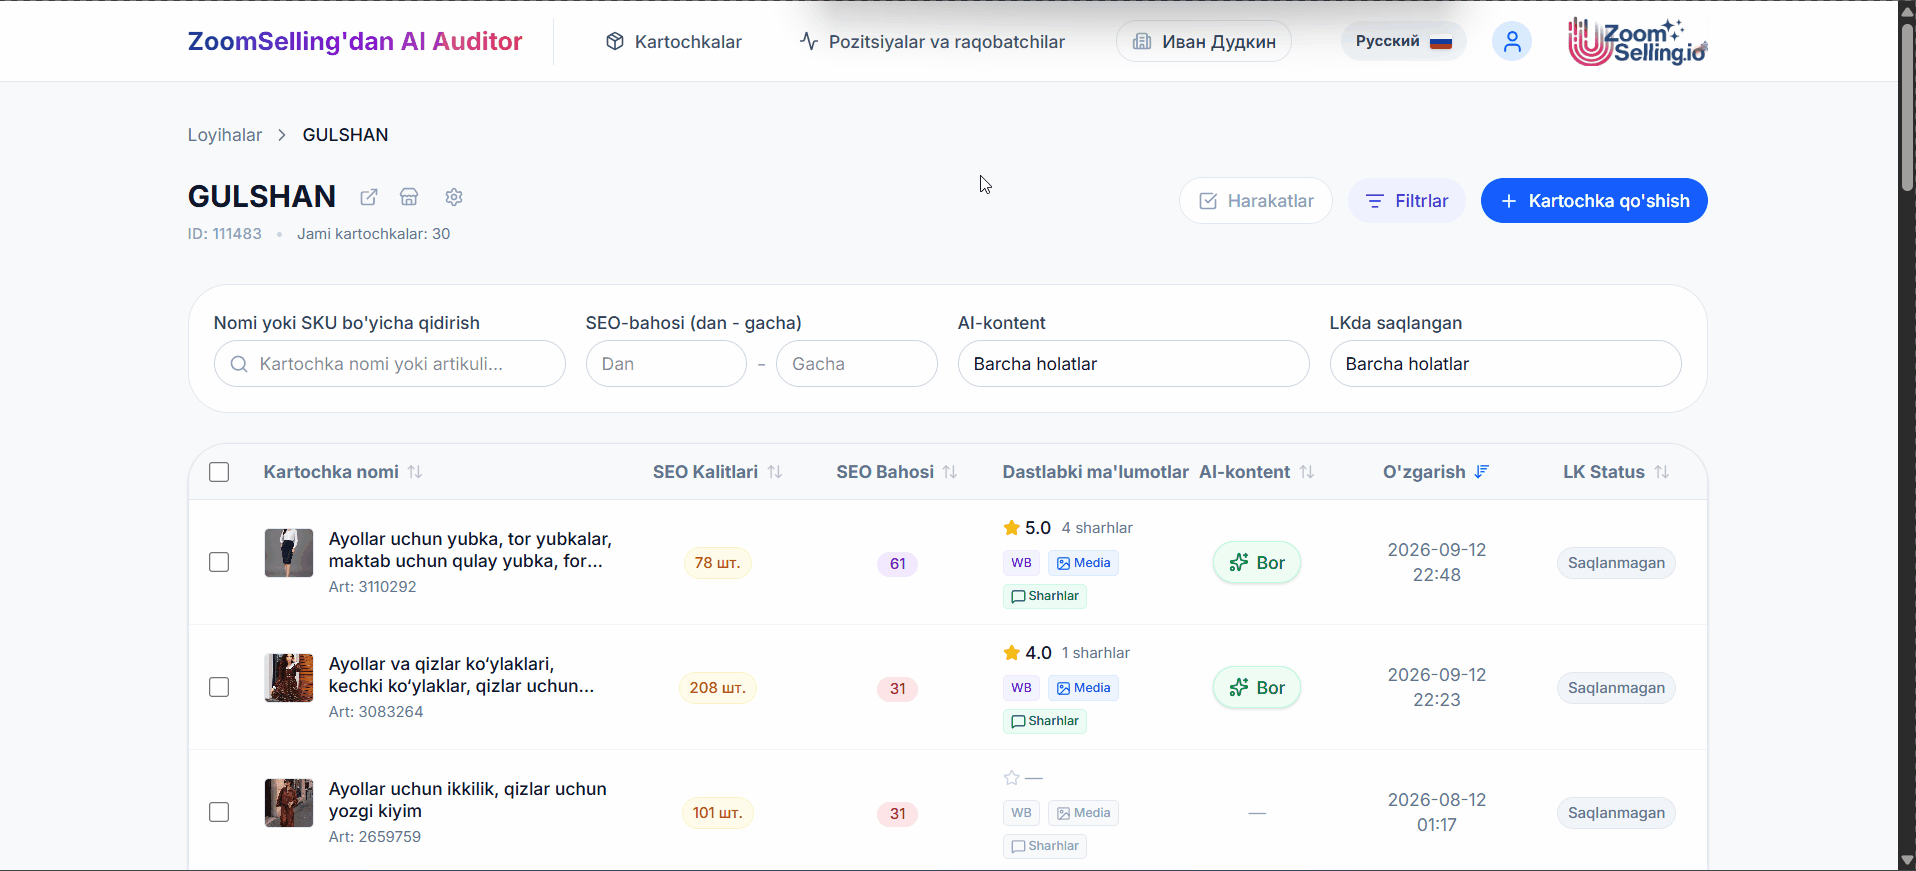The width and height of the screenshot is (1916, 871).
Task: Select checkbox for article 2659759 row
Action: (x=219, y=812)
